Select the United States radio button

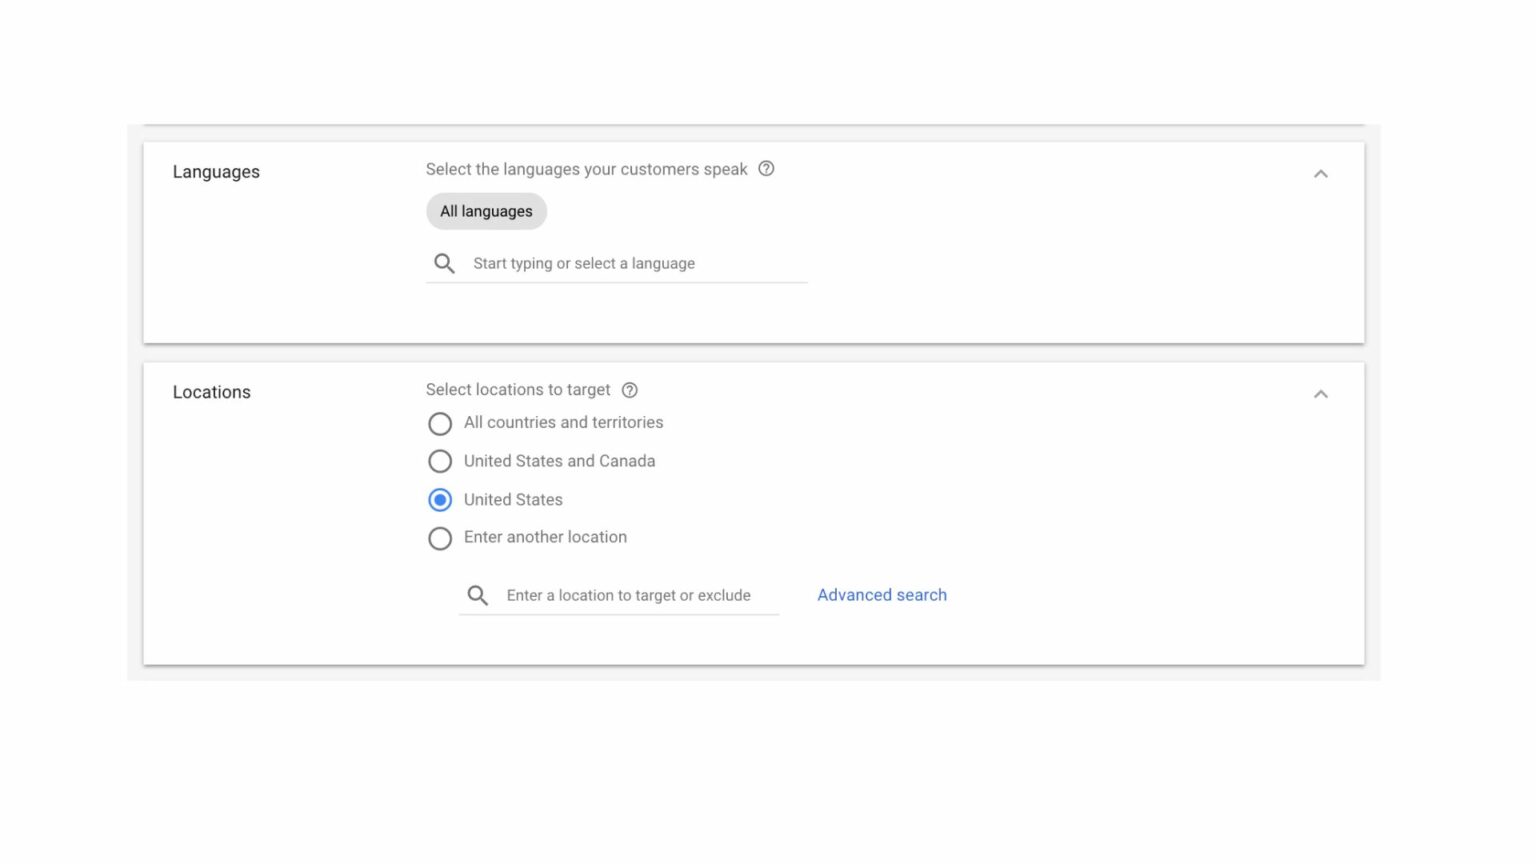[440, 499]
